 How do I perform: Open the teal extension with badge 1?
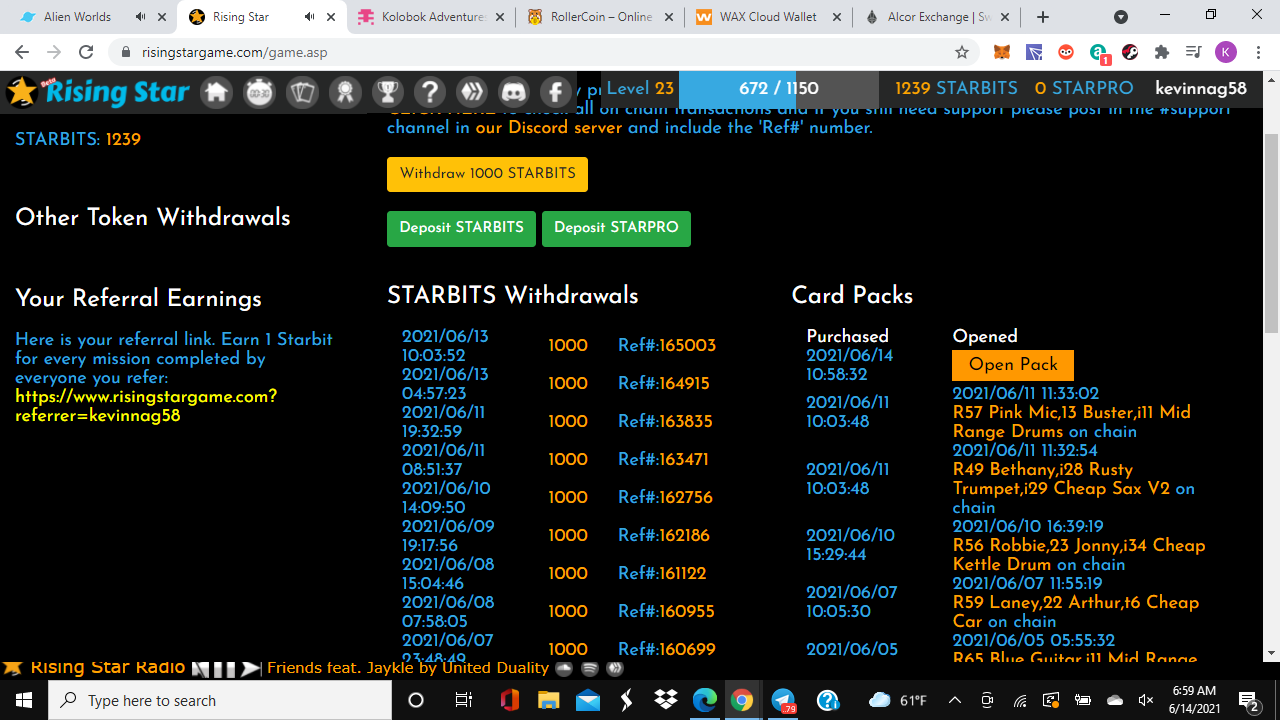[1098, 53]
